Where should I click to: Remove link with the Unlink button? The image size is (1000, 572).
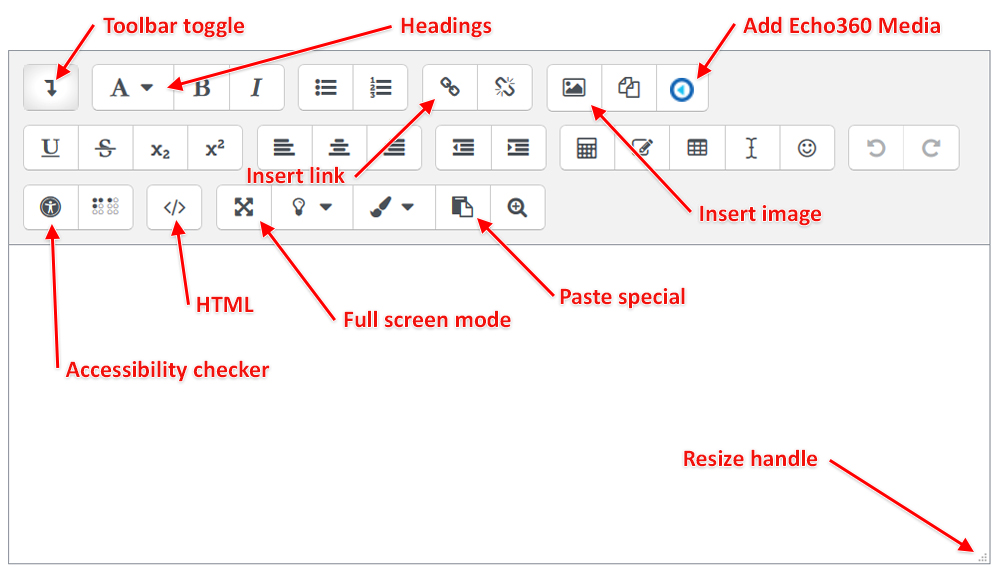click(x=505, y=87)
